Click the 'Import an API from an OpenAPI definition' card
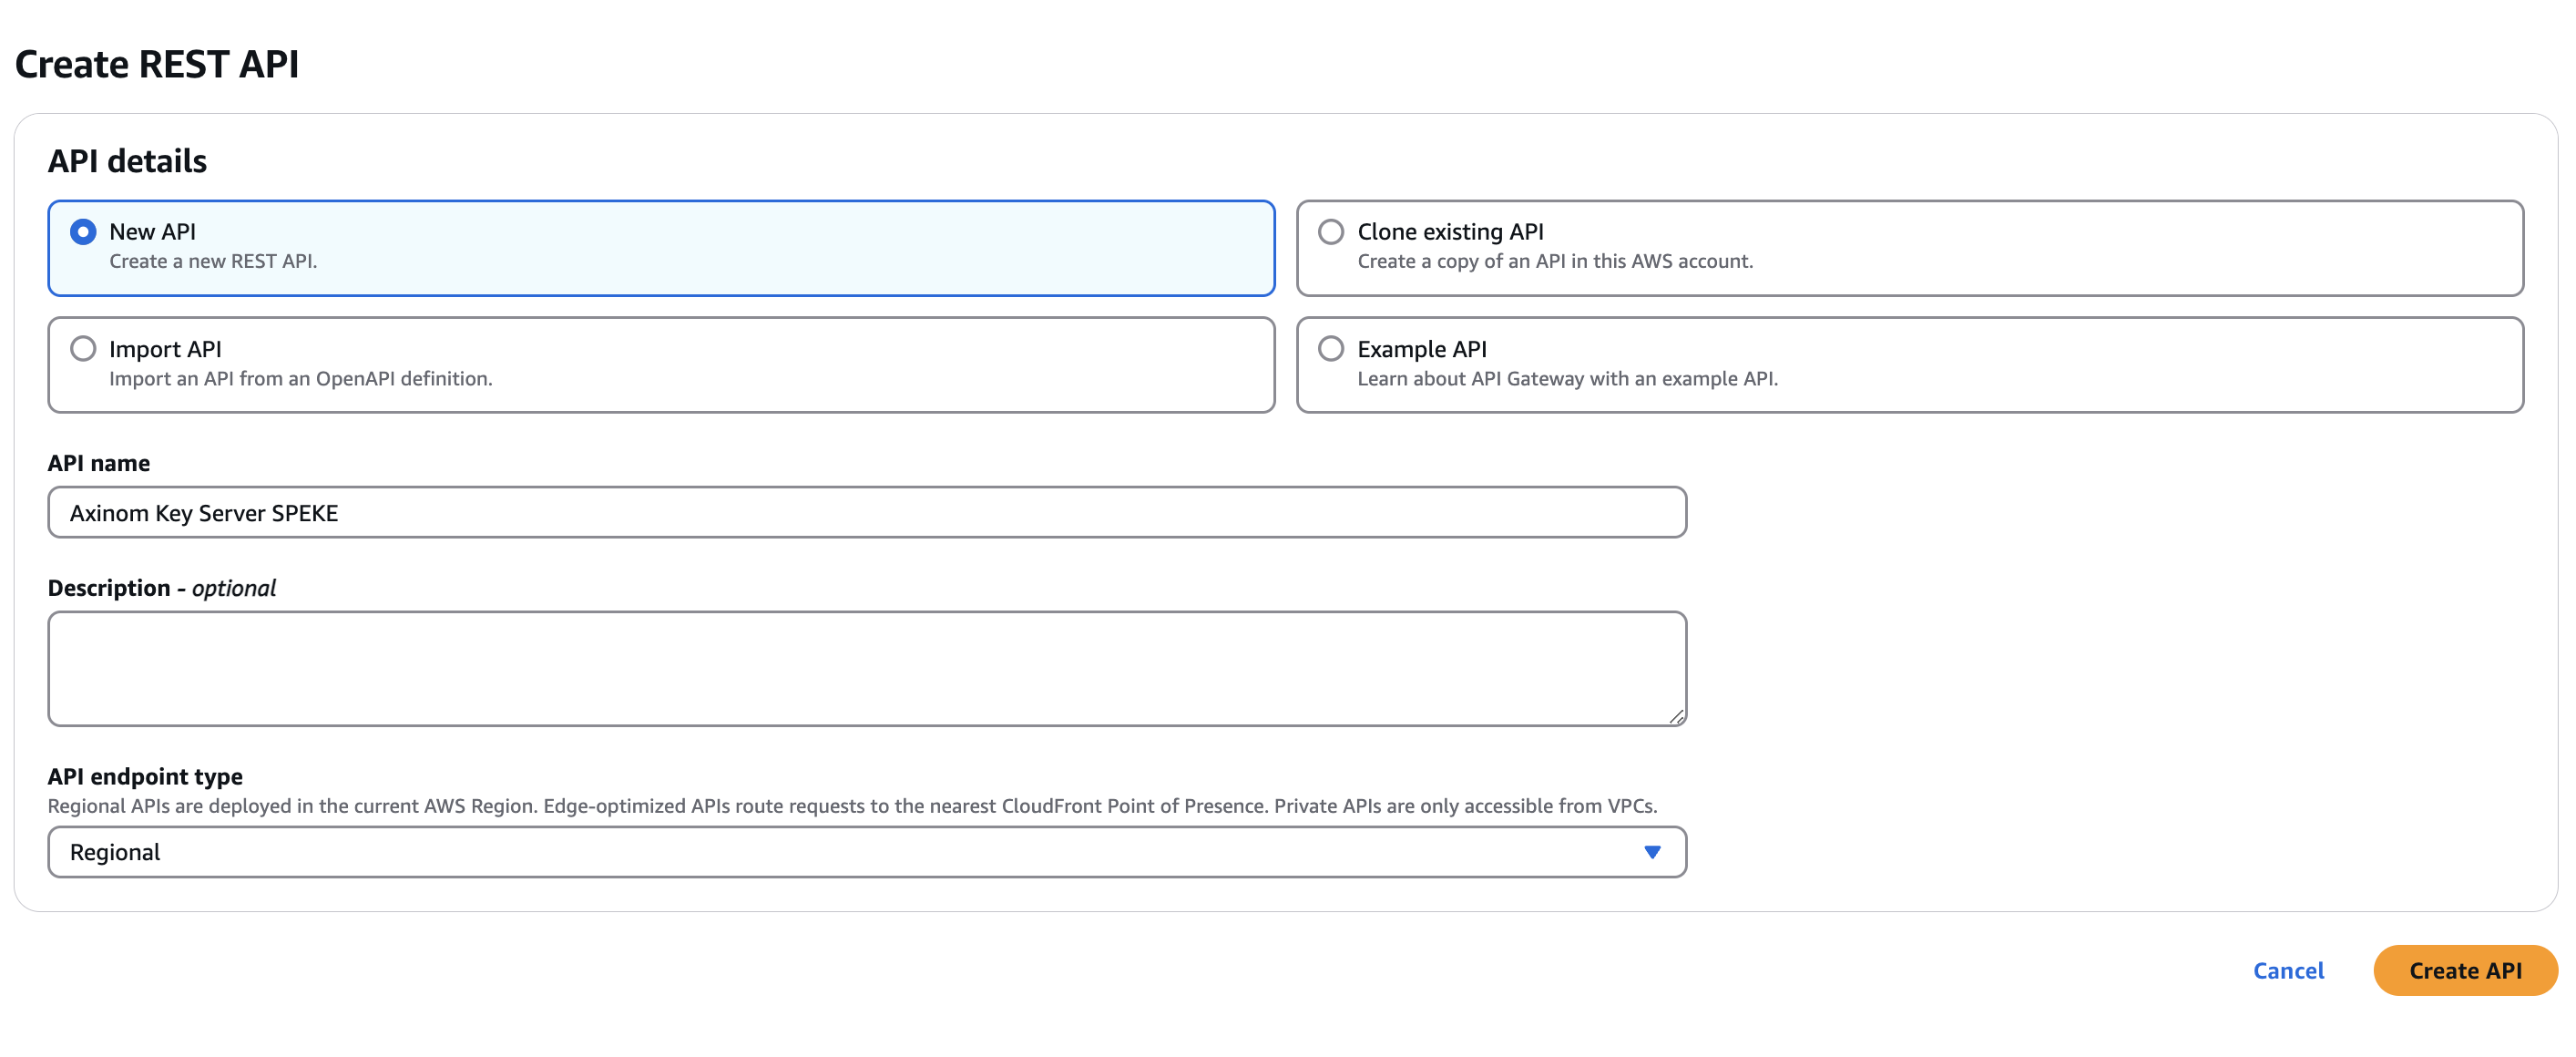 click(300, 379)
